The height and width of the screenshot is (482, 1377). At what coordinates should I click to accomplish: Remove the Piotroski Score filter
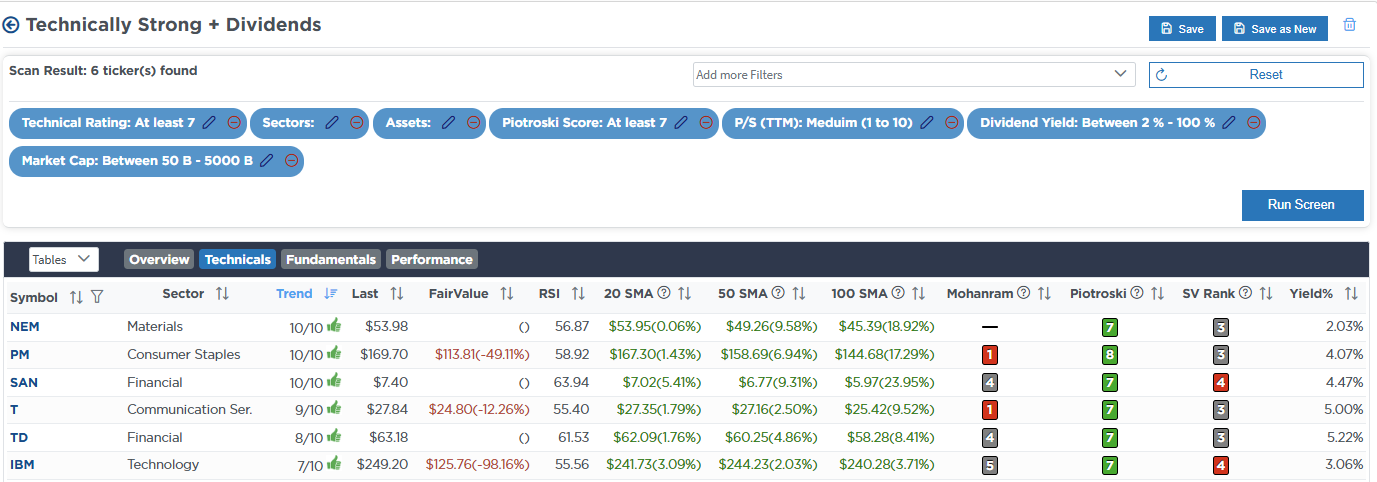[705, 123]
